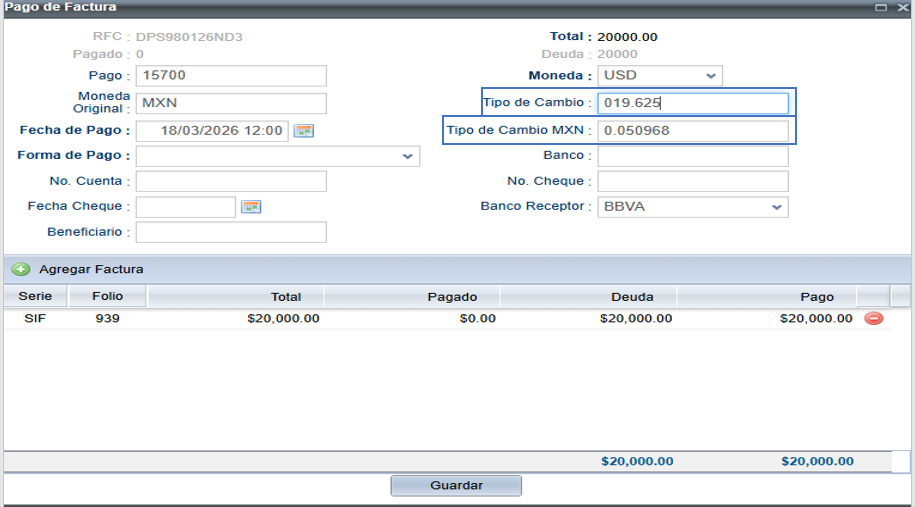Click the Moneda Original field
Image resolution: width=915 pixels, height=507 pixels.
pyautogui.click(x=231, y=103)
